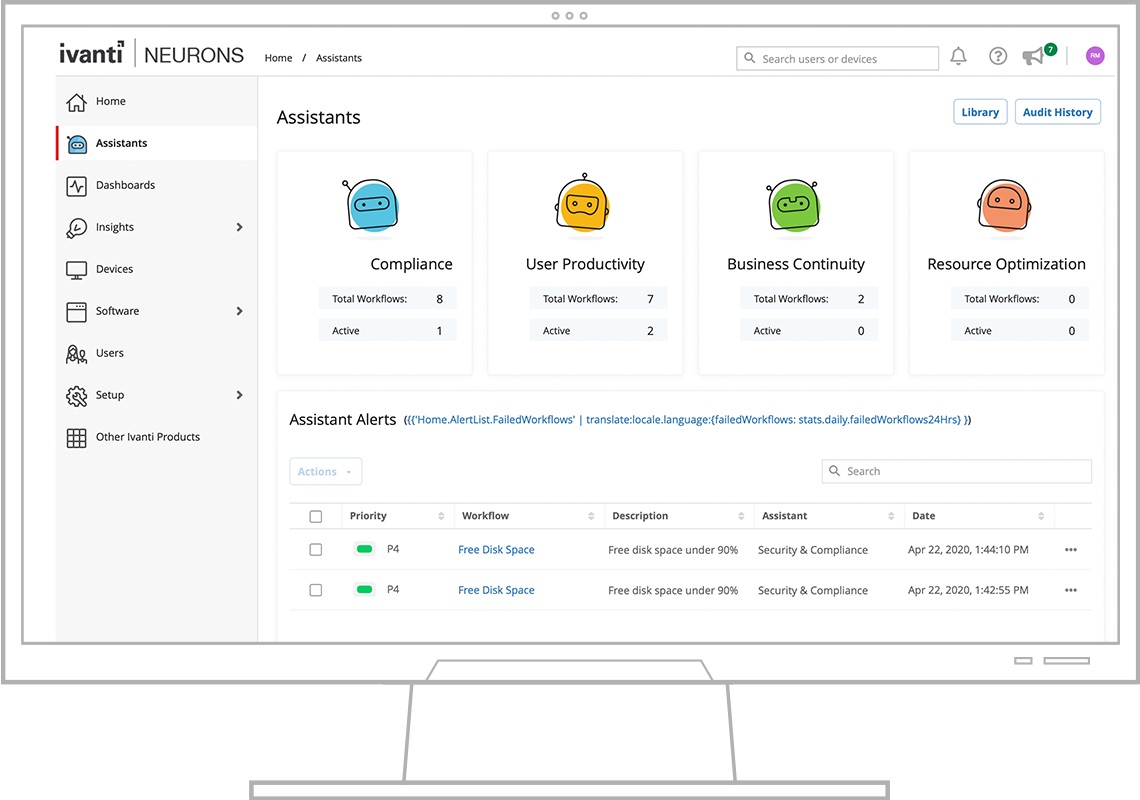Expand the Insights sidebar submenu

click(x=239, y=228)
